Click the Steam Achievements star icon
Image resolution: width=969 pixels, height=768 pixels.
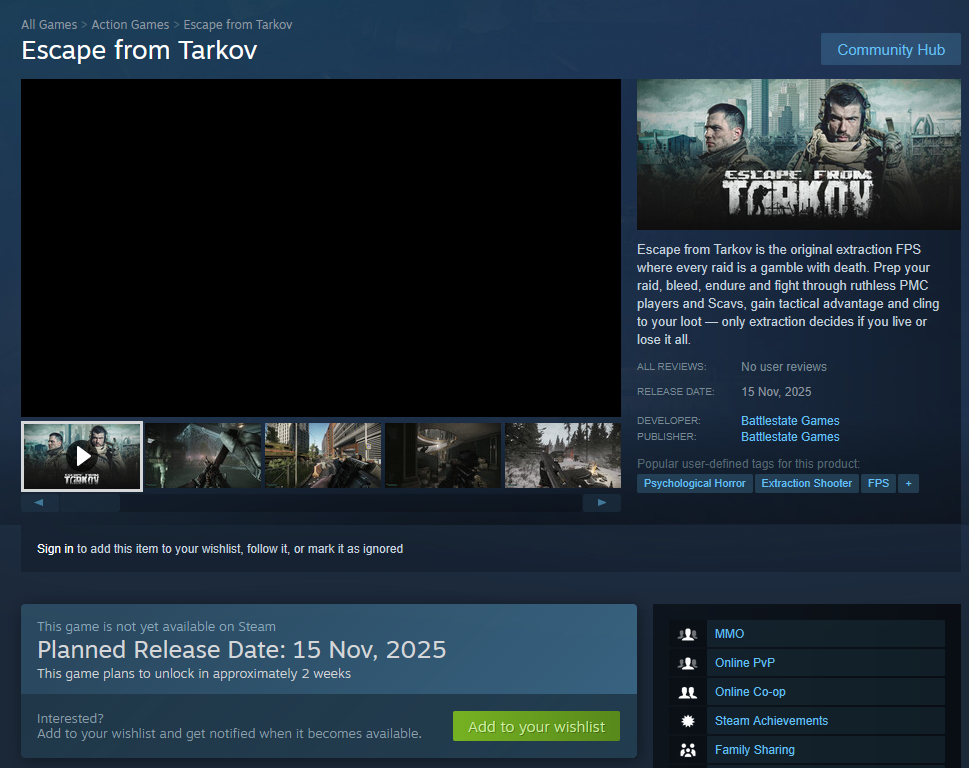click(687, 721)
